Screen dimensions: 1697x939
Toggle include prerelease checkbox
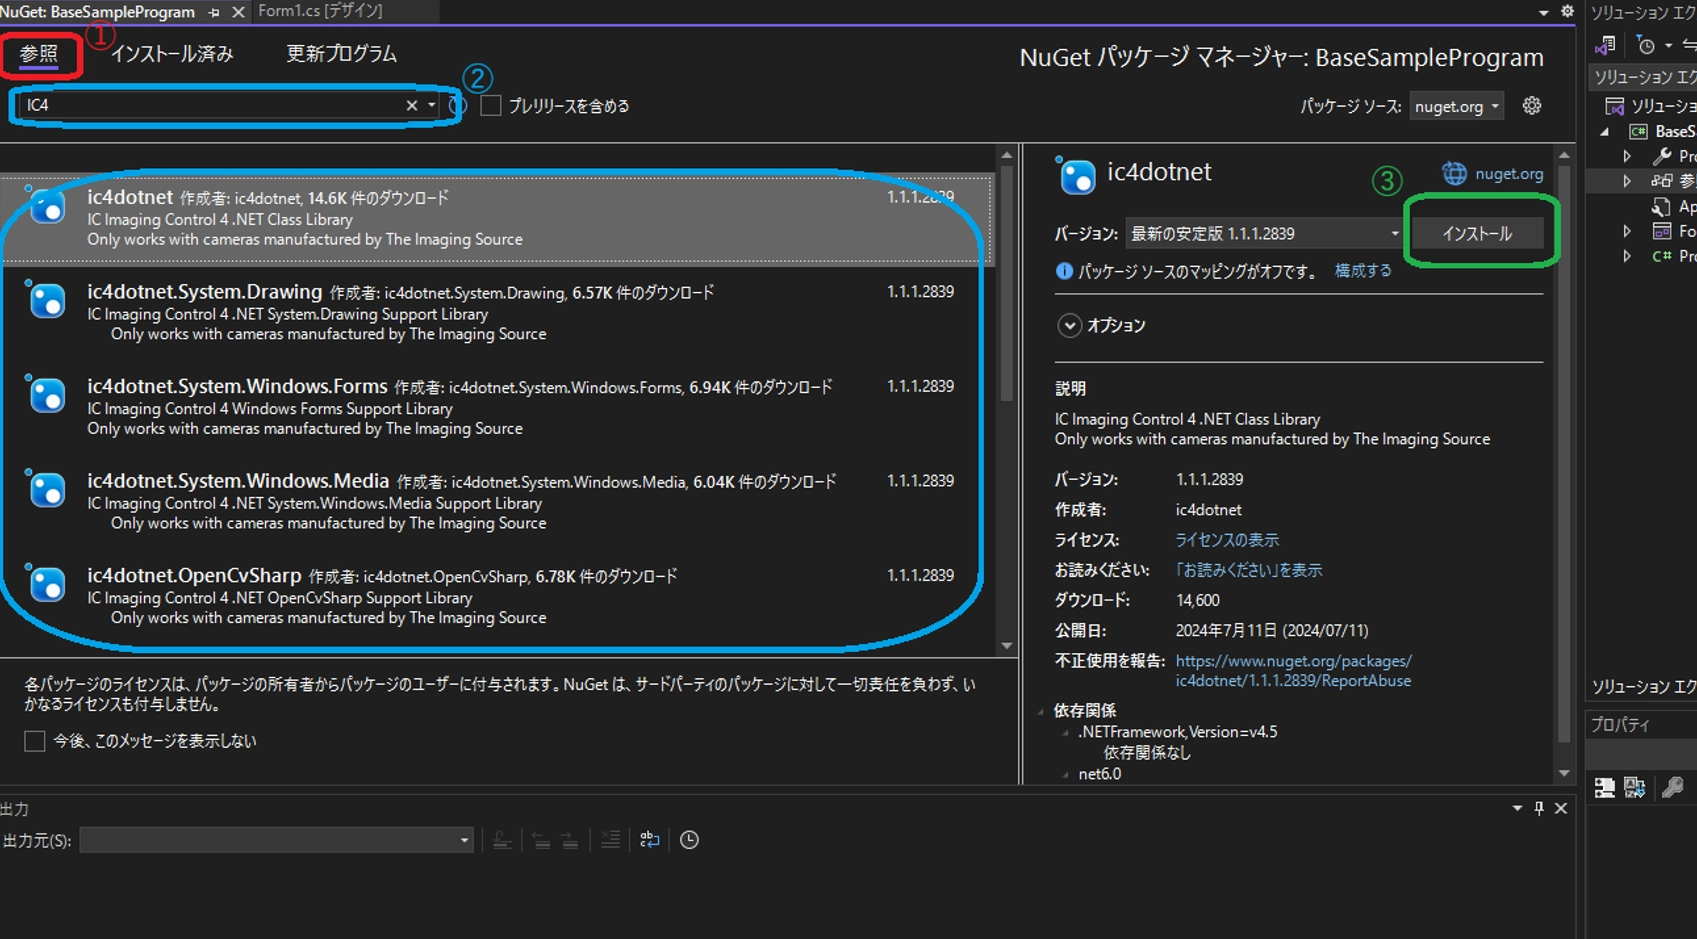(491, 105)
